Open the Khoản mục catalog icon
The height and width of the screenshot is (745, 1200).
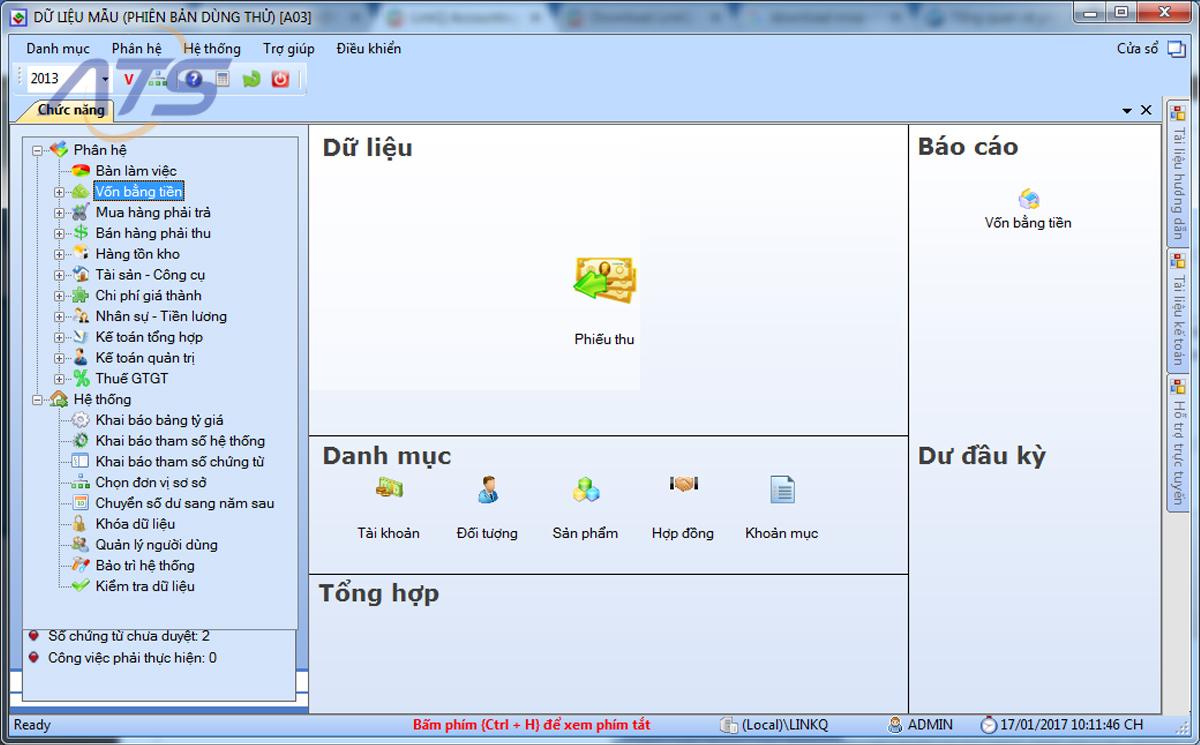coord(780,488)
